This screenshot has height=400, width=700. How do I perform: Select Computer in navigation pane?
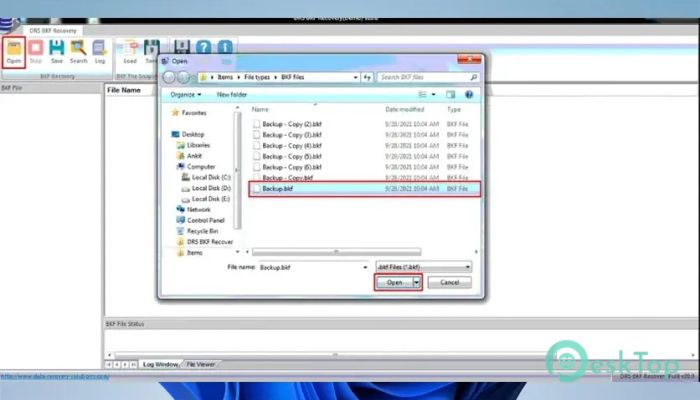point(196,167)
